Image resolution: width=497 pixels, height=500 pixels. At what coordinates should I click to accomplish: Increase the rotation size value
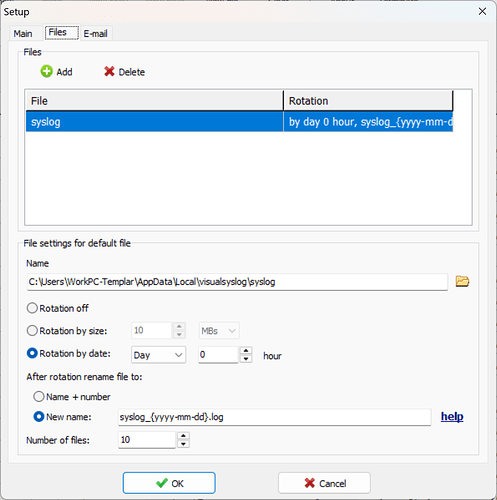[x=179, y=327]
